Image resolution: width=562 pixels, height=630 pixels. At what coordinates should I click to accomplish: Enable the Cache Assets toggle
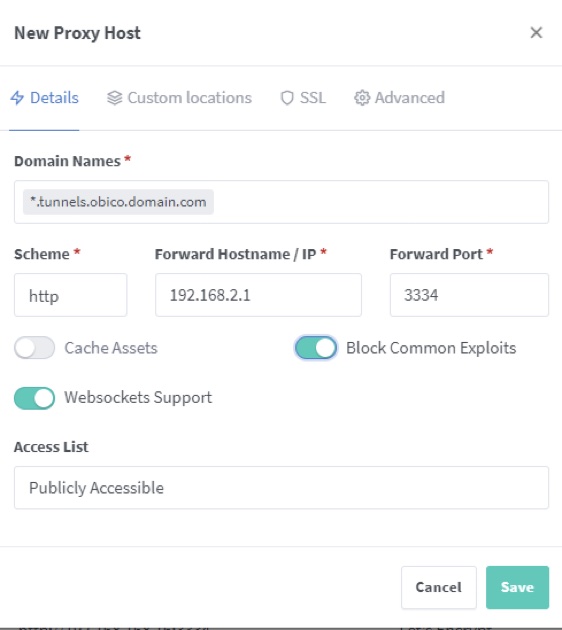tap(35, 348)
